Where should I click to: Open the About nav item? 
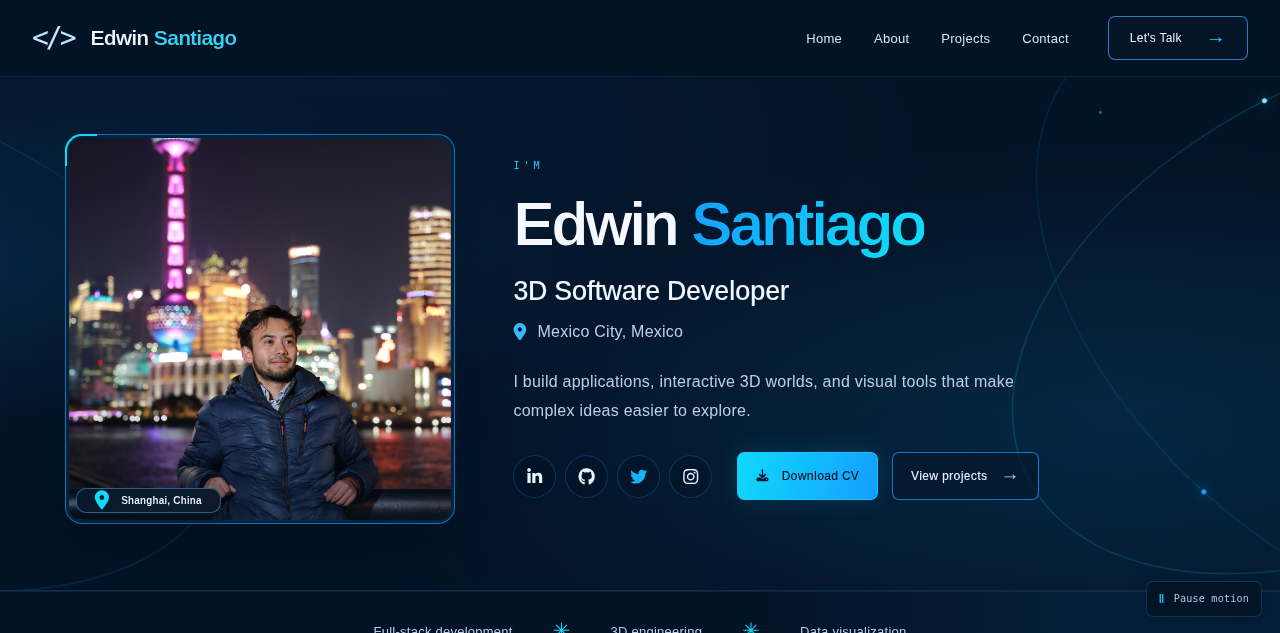tap(891, 38)
